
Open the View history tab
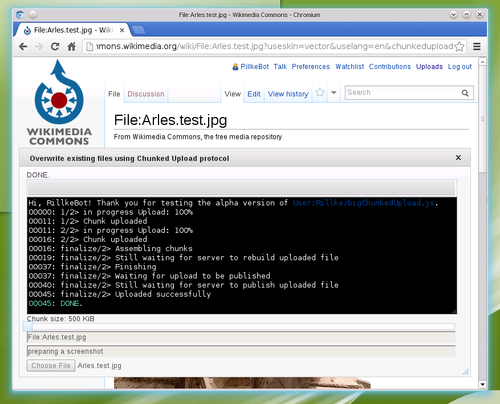(288, 94)
